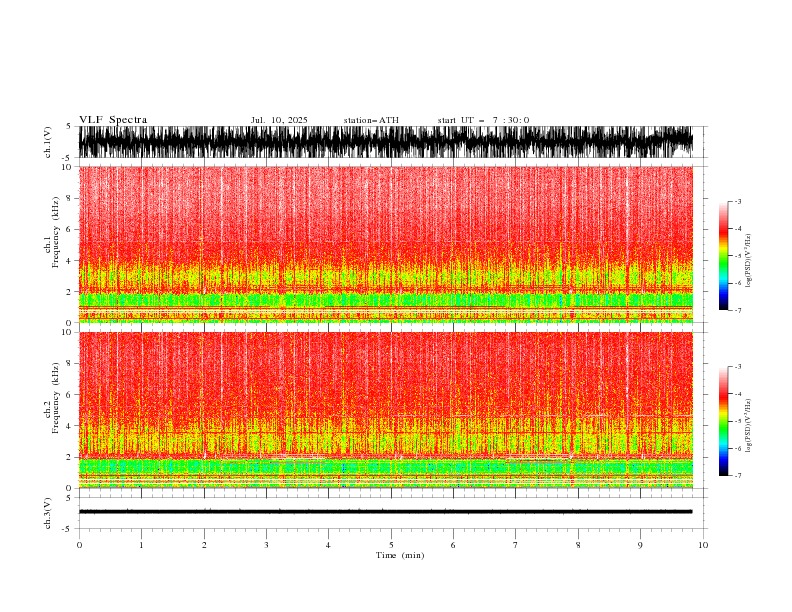
Task: Click time axis tick label '3'
Action: 266,545
